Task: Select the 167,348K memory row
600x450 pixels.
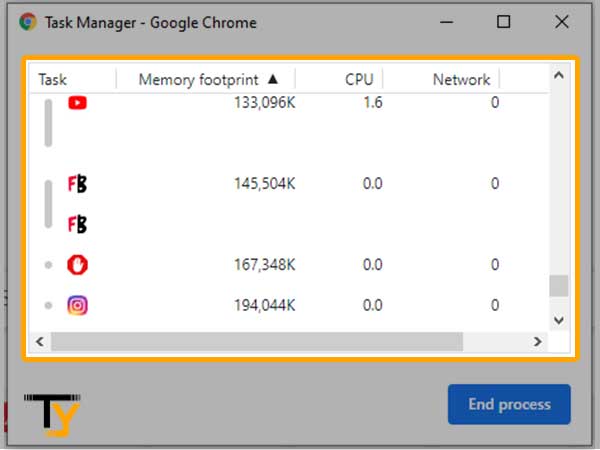Action: 289,265
